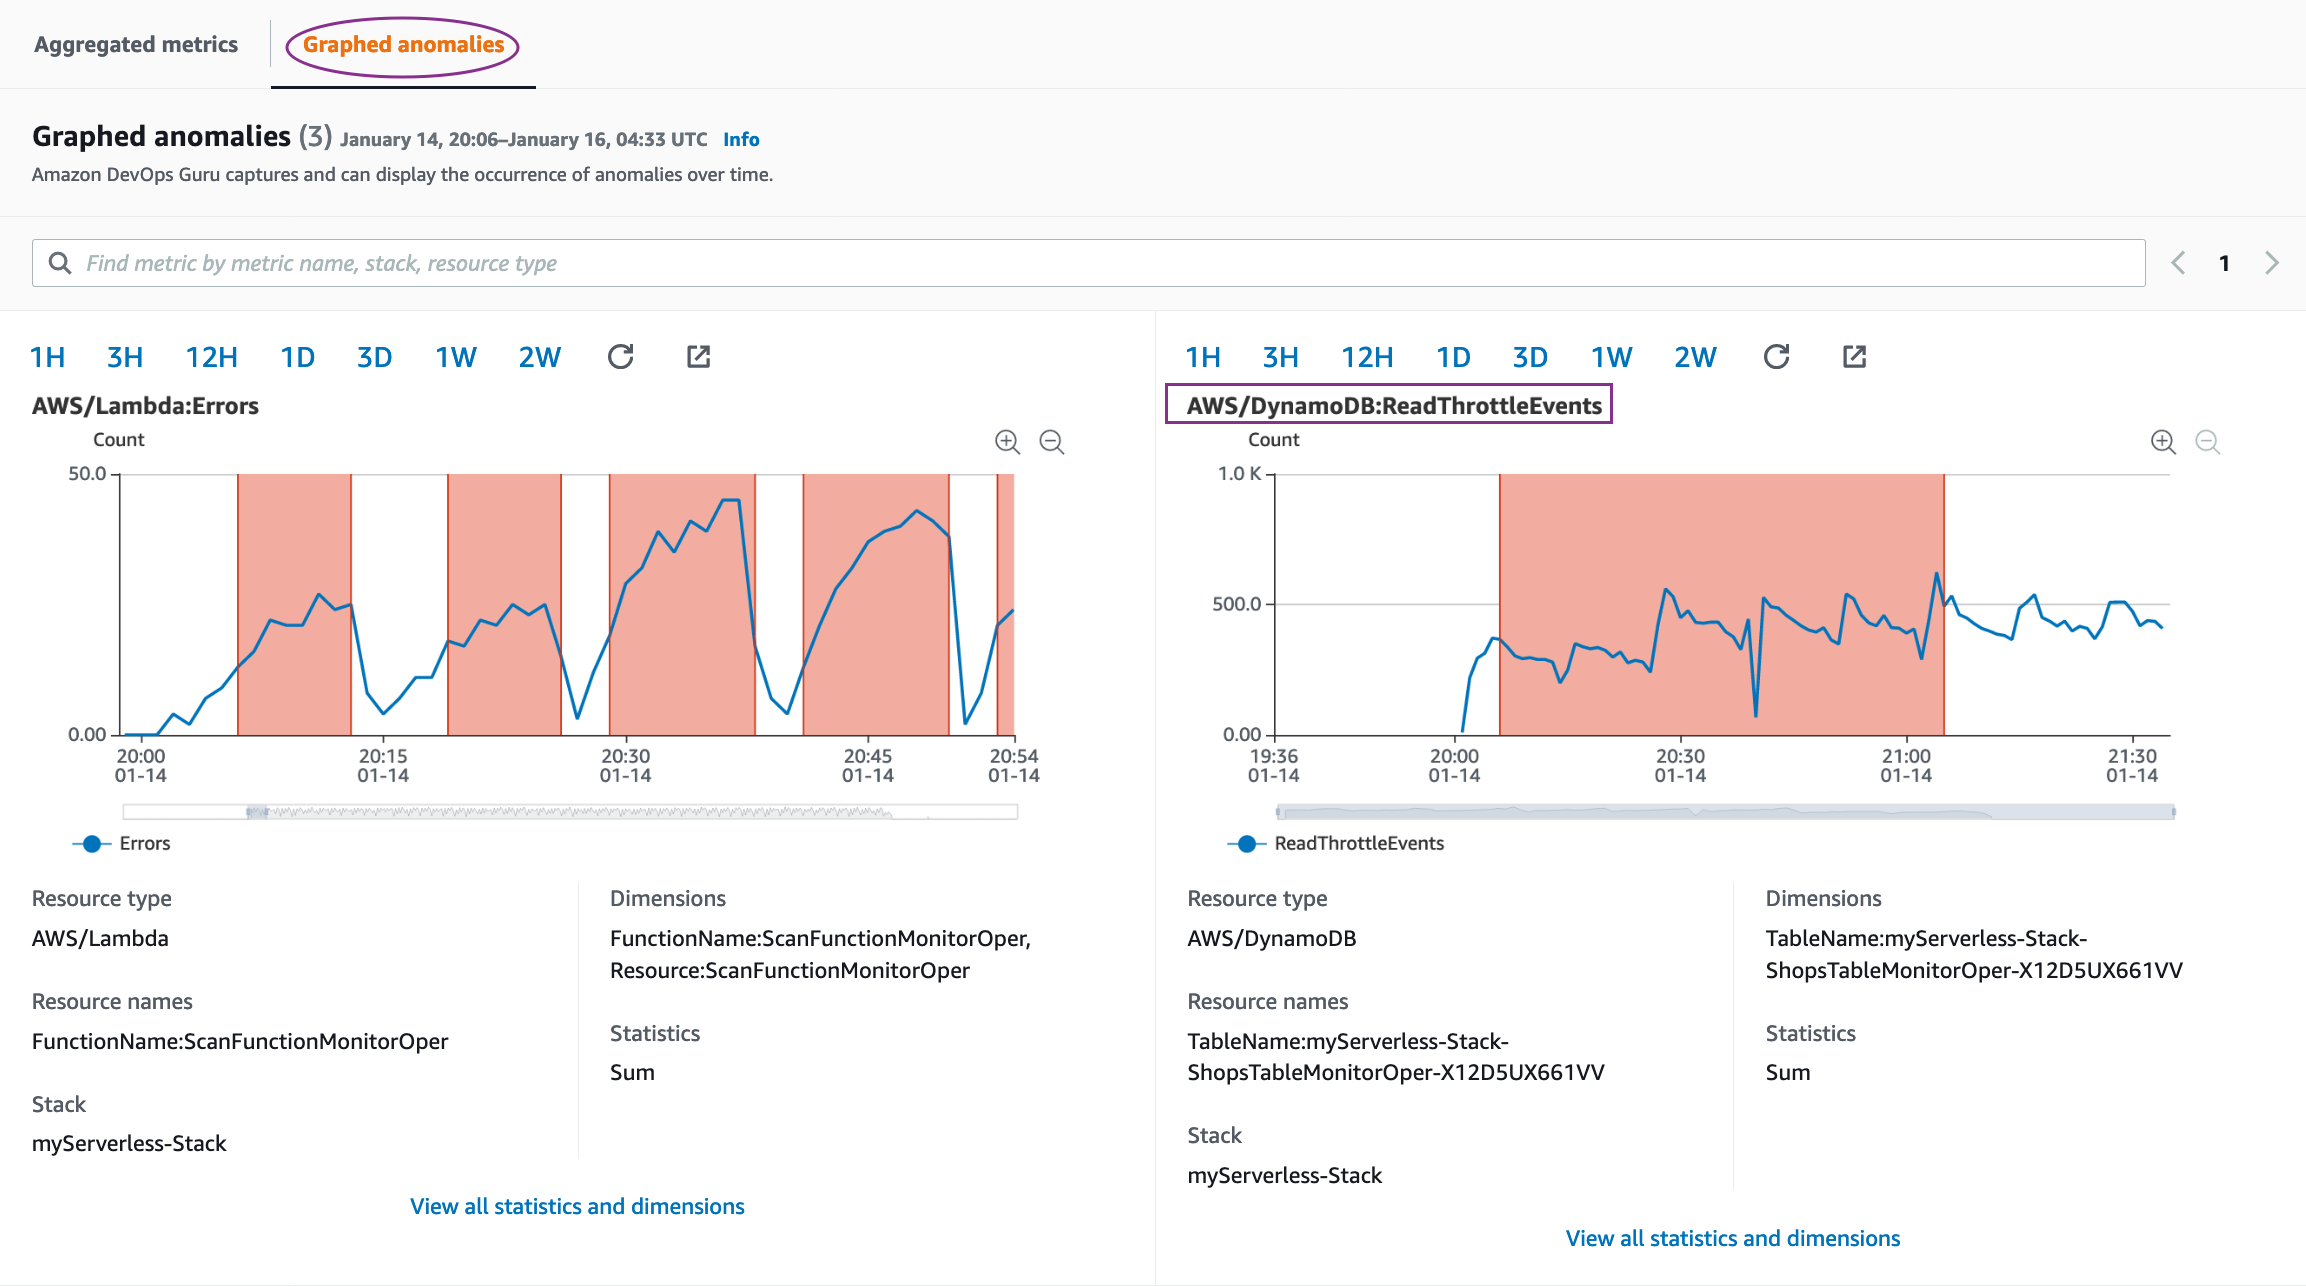Refresh the Lambda Errors graph
The image size is (2306, 1286).
(620, 357)
